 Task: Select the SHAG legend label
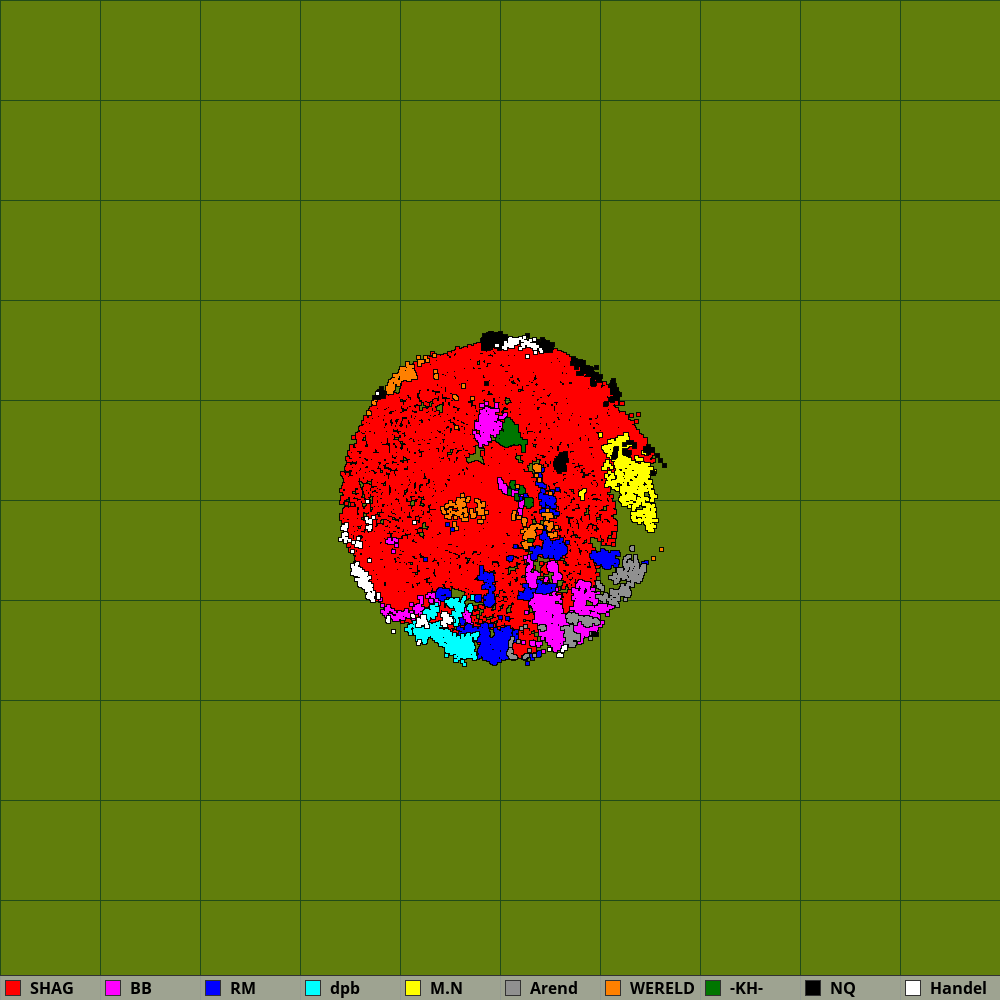click(x=52, y=989)
